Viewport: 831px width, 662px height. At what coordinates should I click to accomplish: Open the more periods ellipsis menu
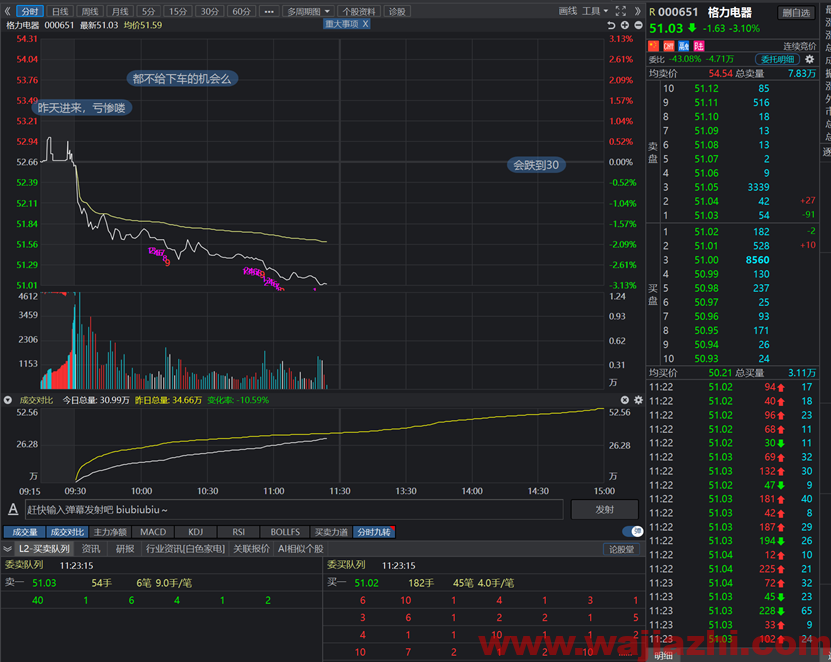coord(269,11)
